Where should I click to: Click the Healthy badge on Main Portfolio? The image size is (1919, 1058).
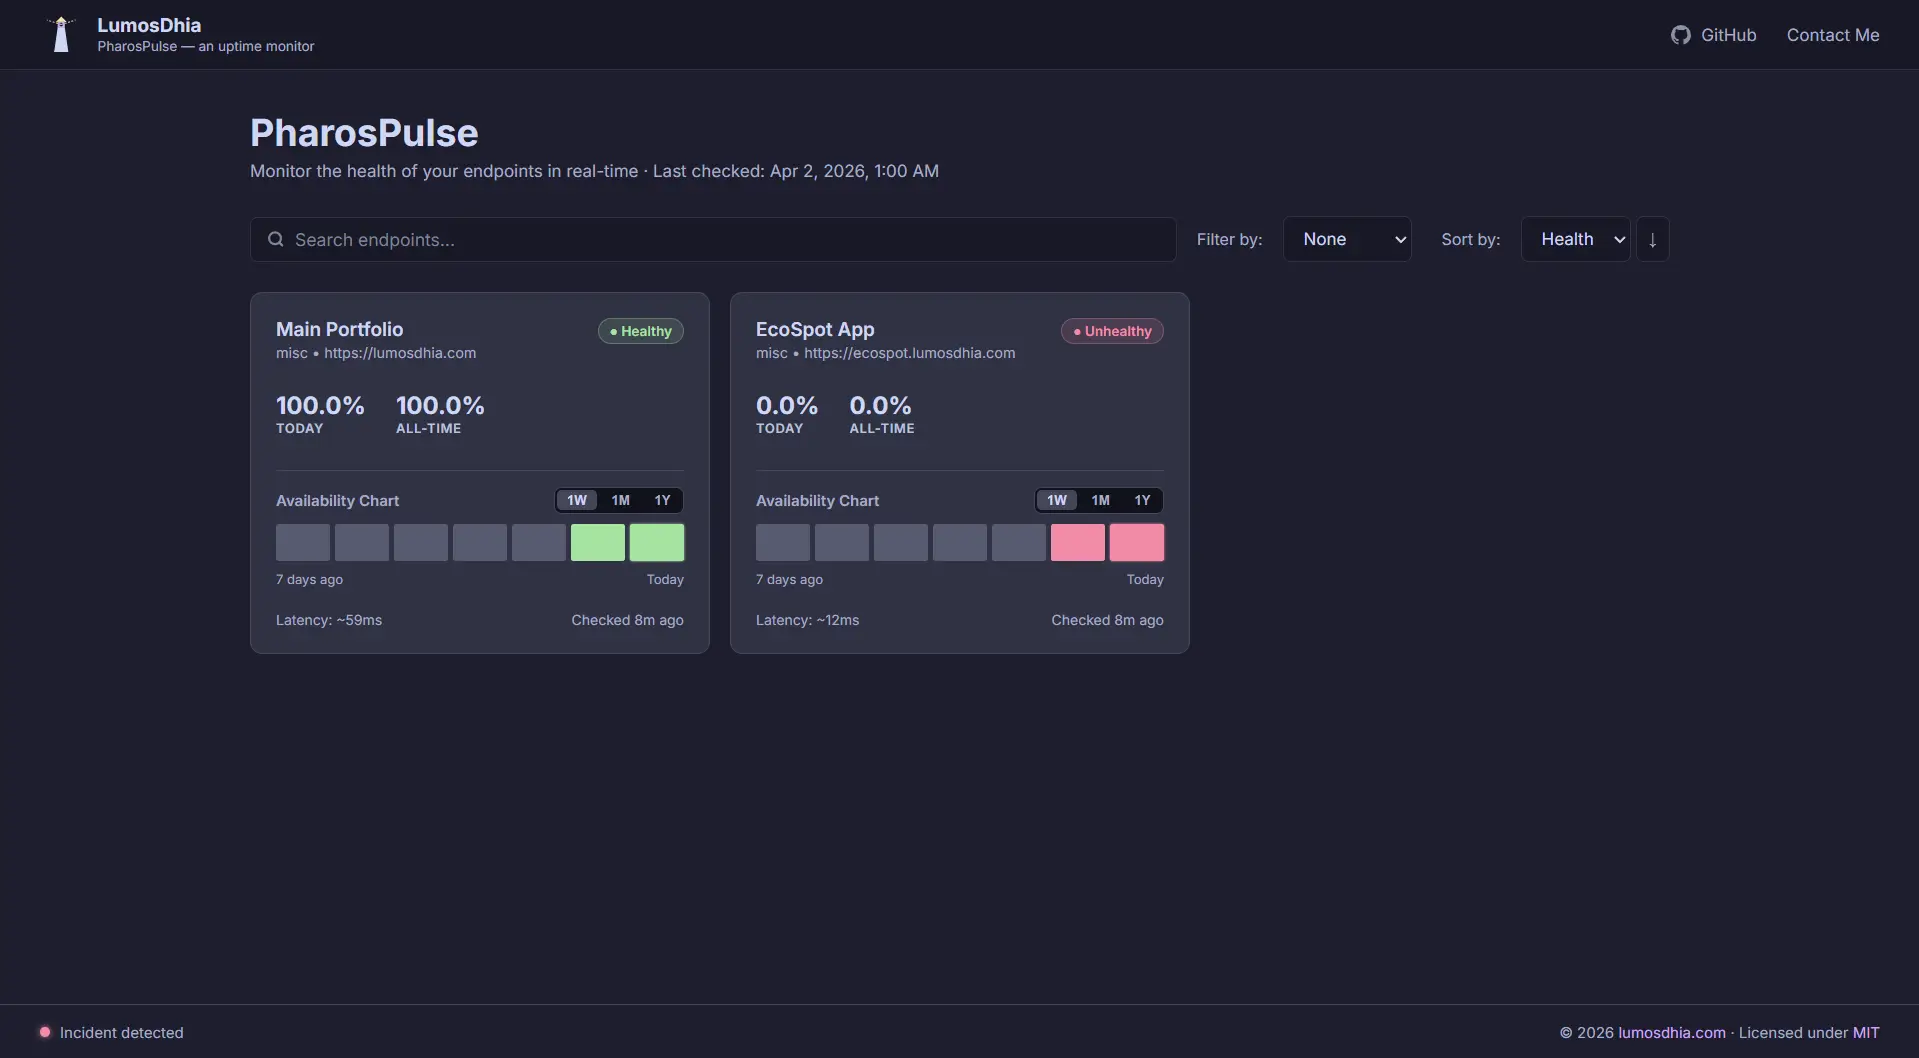tap(641, 331)
